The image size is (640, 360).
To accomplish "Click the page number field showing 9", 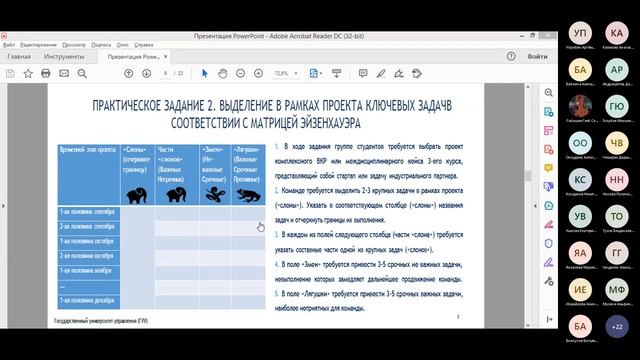I will 165,73.
